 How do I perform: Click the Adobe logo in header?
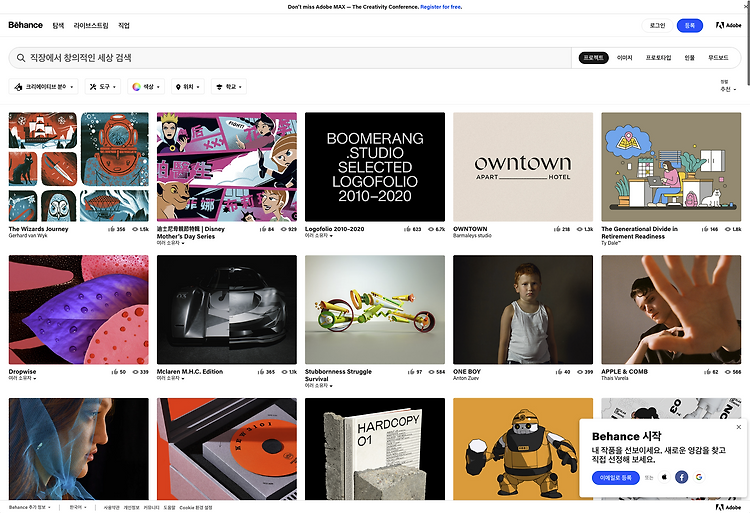point(728,25)
